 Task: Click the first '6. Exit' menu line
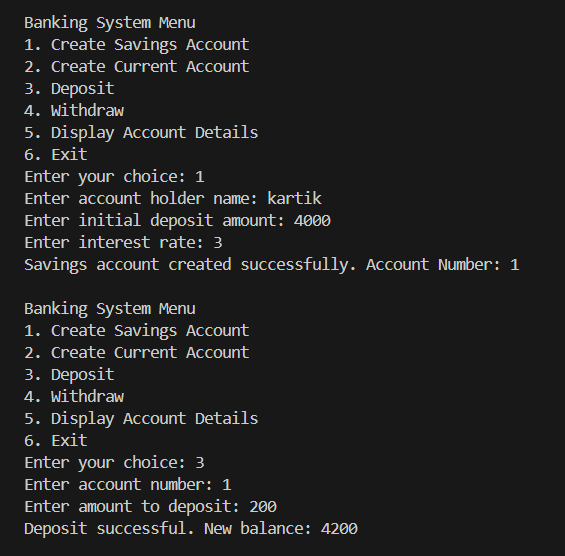click(x=56, y=155)
